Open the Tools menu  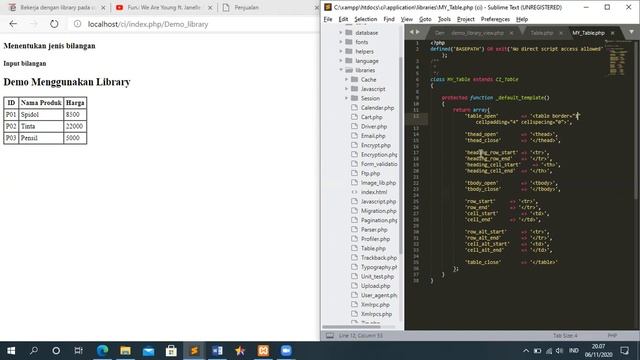pyautogui.click(x=444, y=19)
